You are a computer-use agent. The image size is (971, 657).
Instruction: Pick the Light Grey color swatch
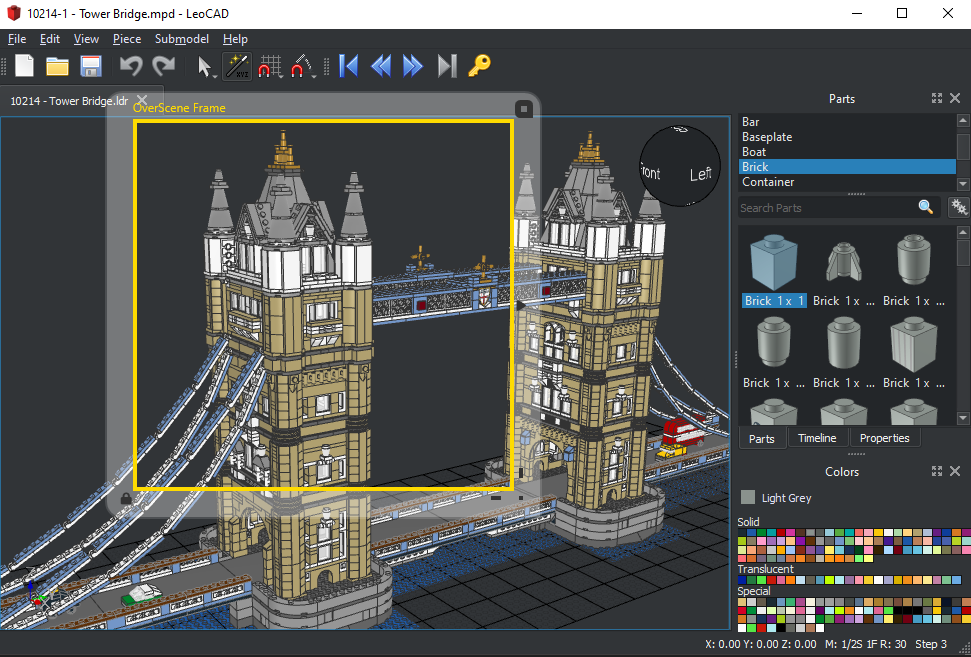[748, 497]
